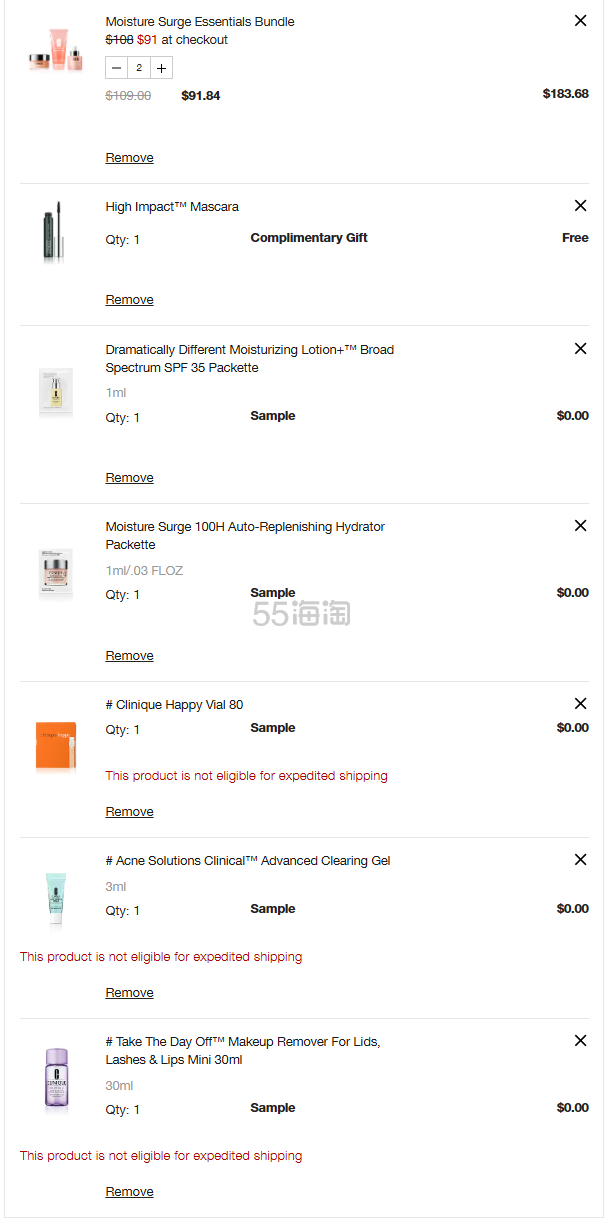
Task: Click Remove under Take The Day Off remover
Action: pyautogui.click(x=130, y=1192)
